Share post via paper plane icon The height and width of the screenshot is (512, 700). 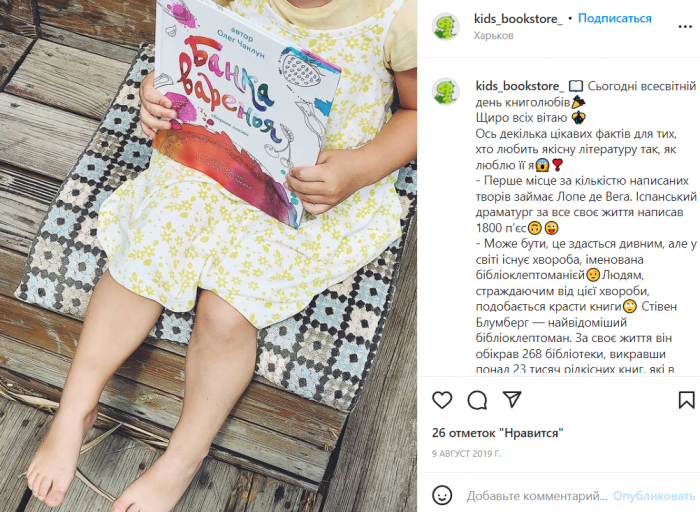(x=512, y=399)
